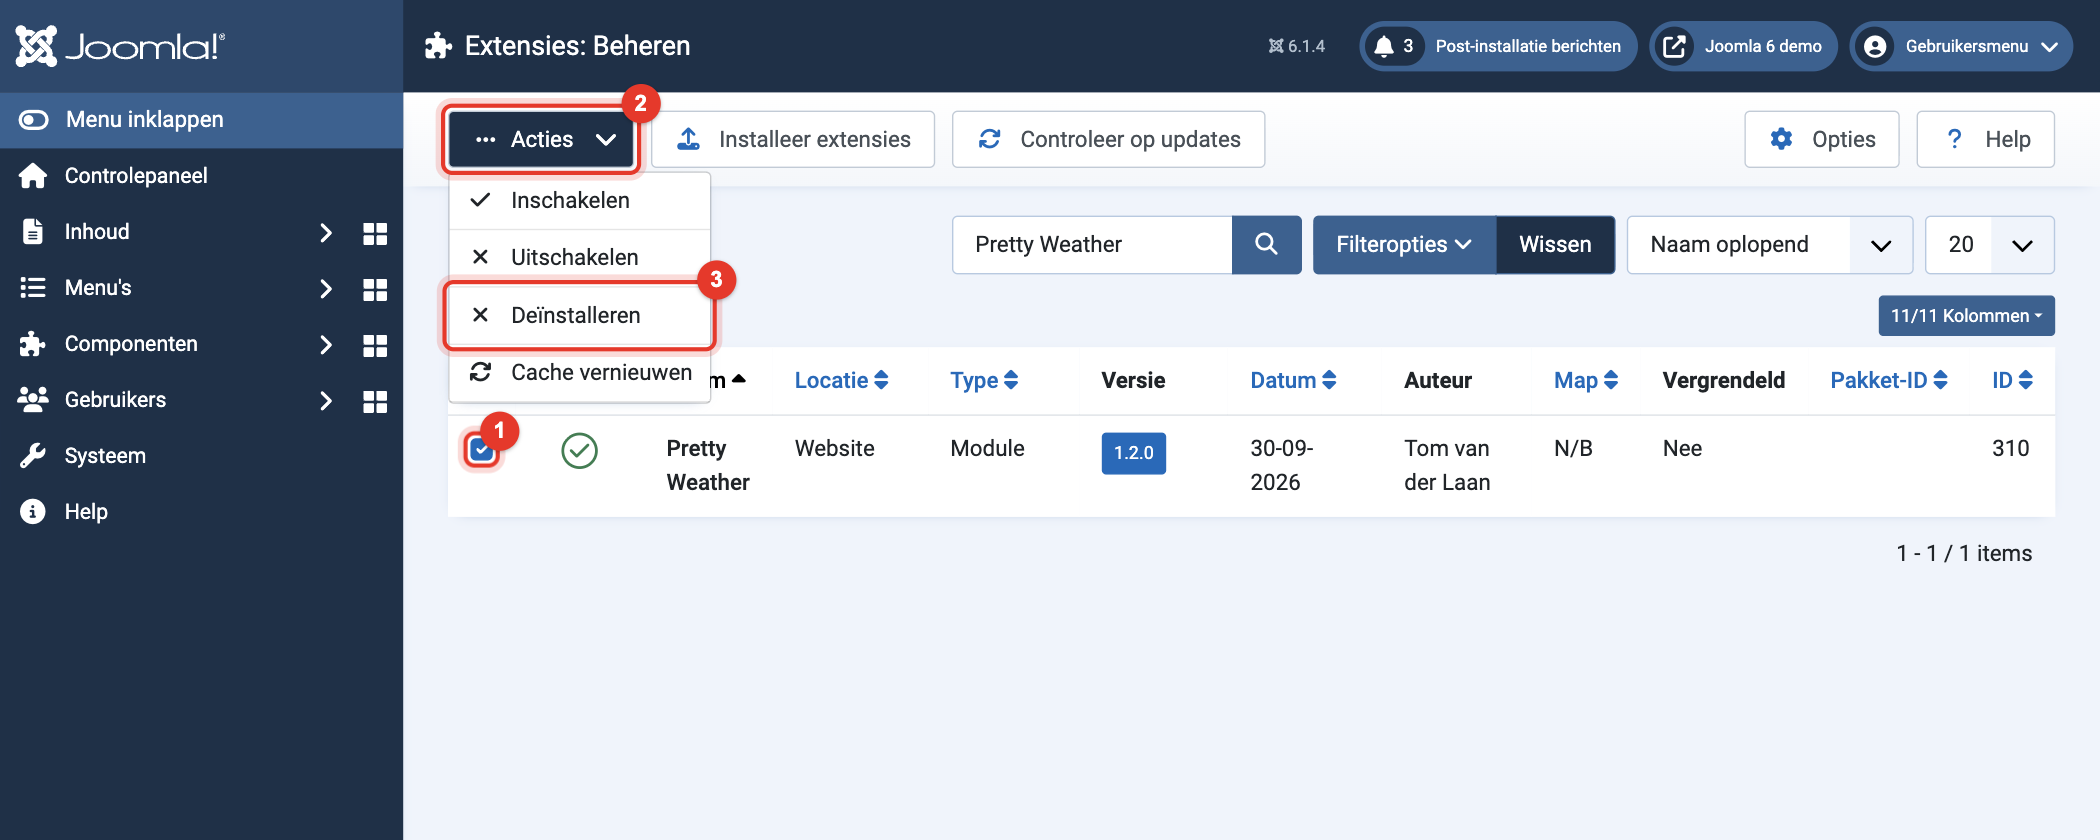This screenshot has width=2100, height=840.
Task: Sort by Datum column
Action: click(x=1293, y=381)
